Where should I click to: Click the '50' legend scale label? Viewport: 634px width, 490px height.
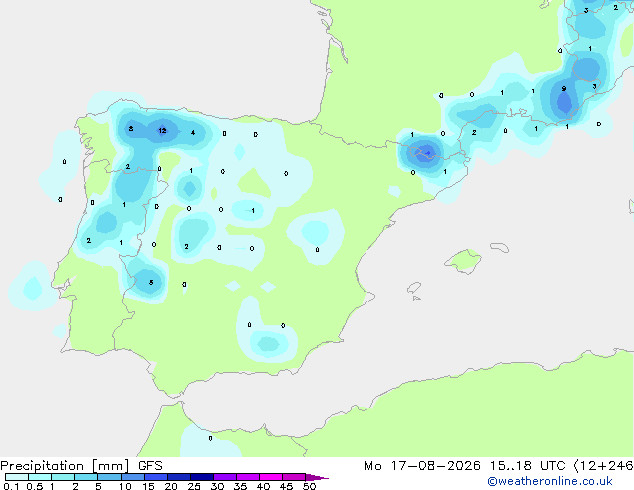309,486
